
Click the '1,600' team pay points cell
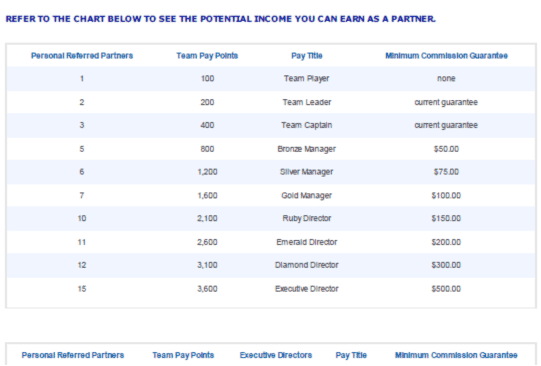pos(207,196)
